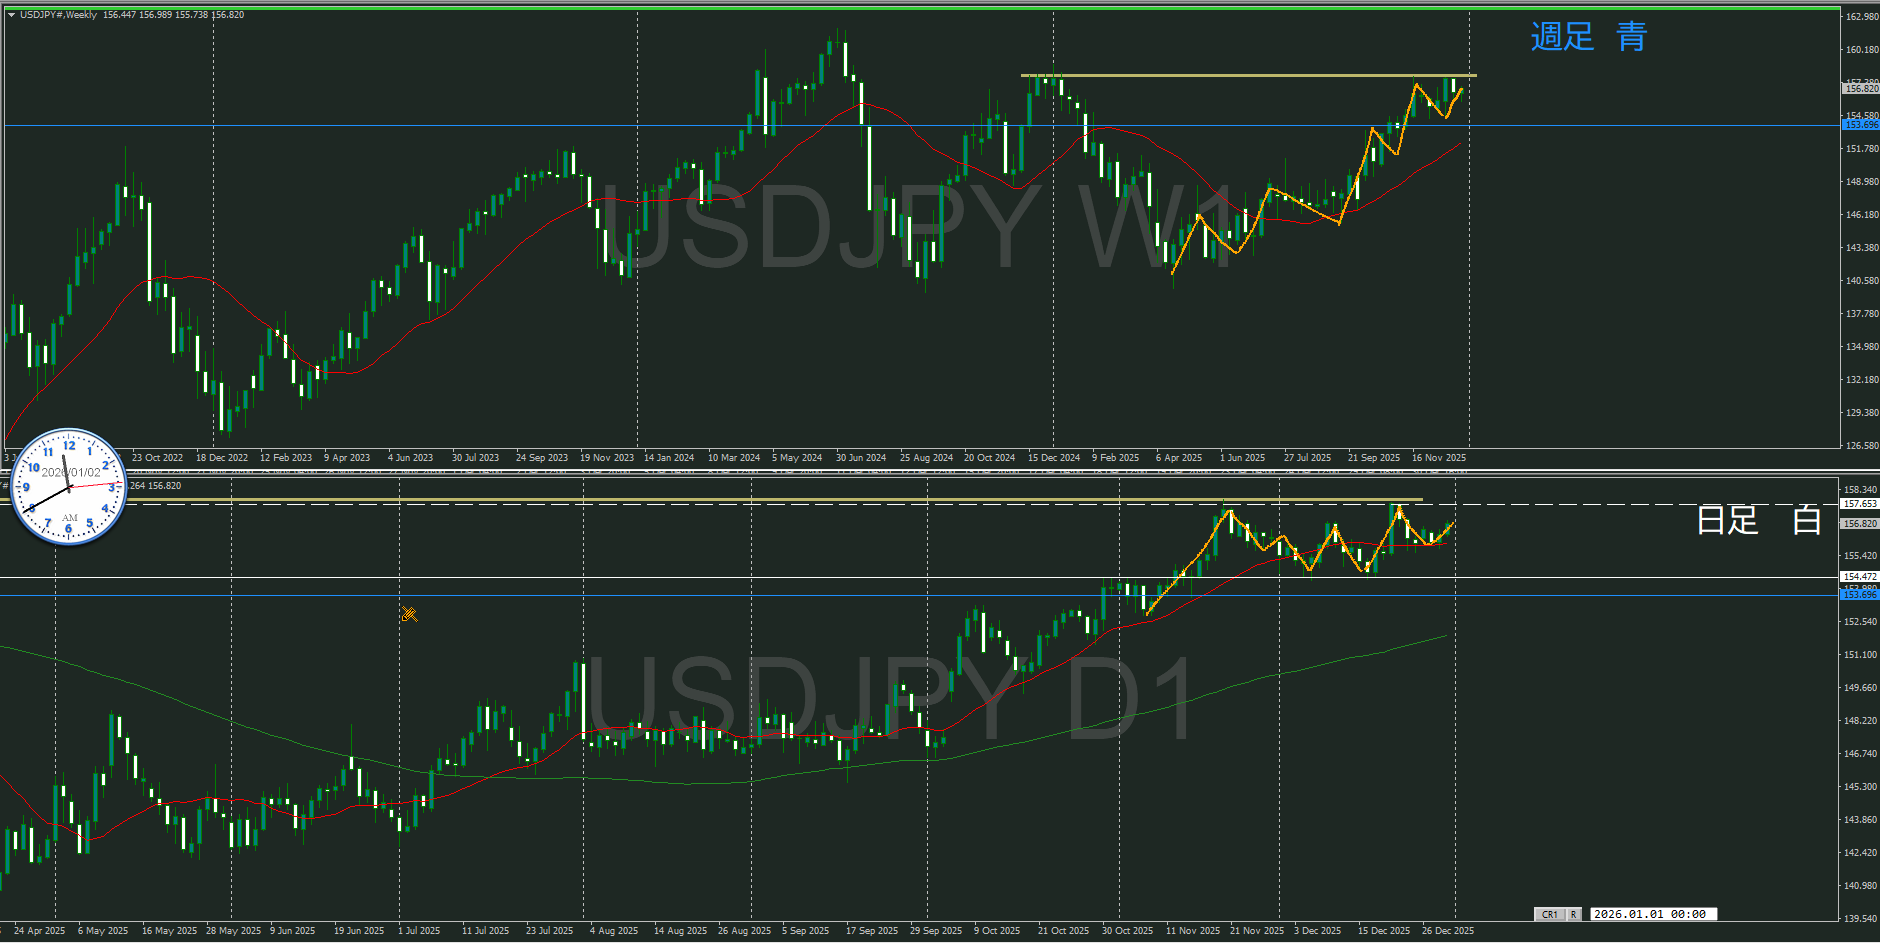The height and width of the screenshot is (943, 1880).
Task: Expand the USDJPY#,Weekly chart title triangle
Action: tap(11, 15)
